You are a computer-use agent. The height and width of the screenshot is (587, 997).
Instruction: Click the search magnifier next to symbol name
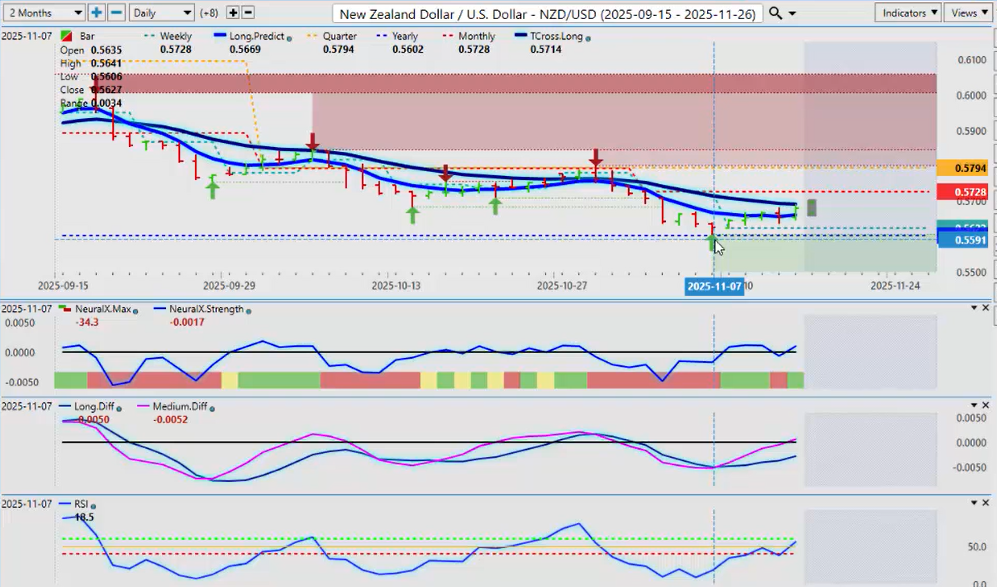(x=776, y=13)
